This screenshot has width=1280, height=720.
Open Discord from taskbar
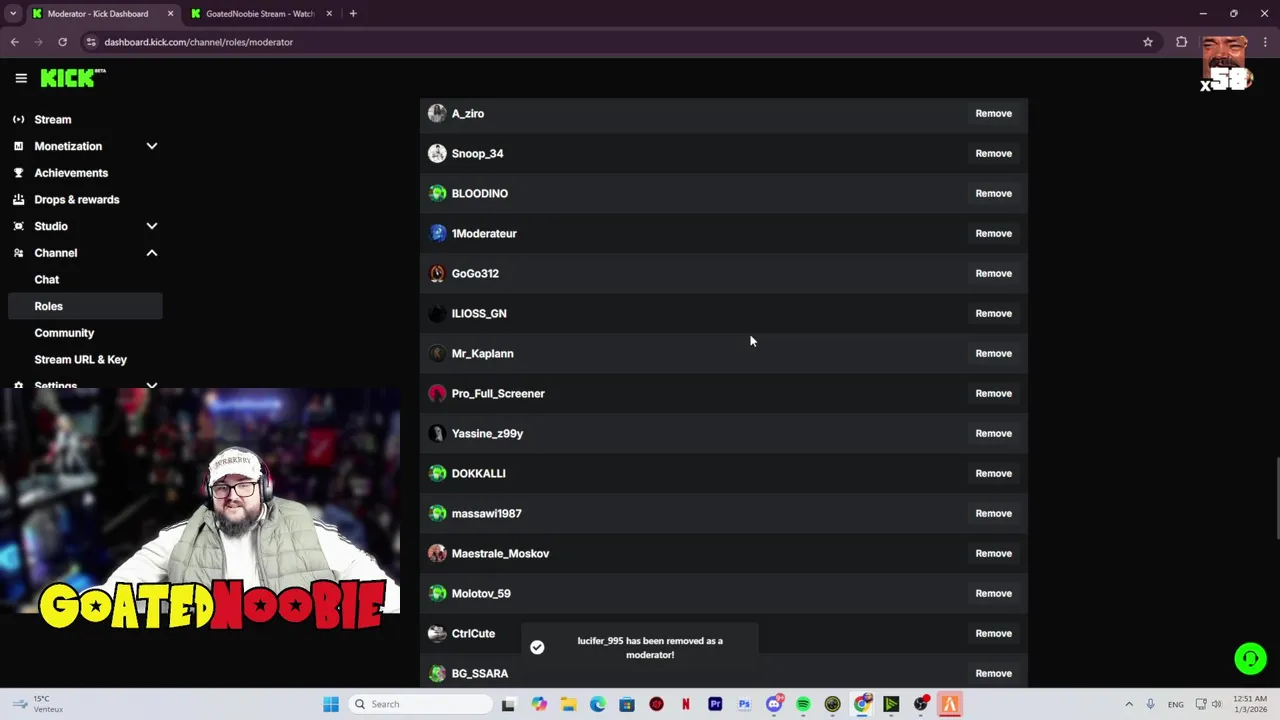(x=774, y=704)
